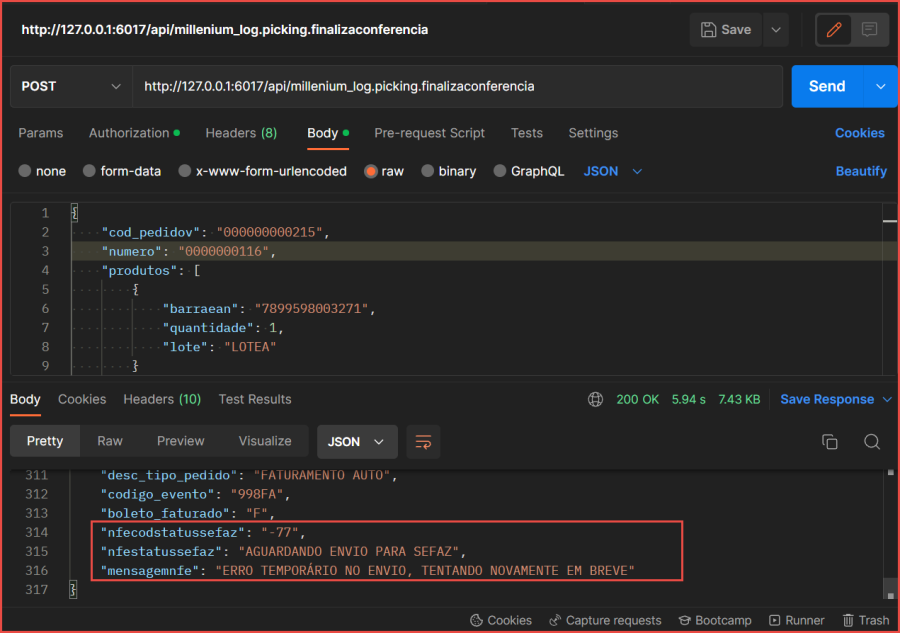Switch to the Params tab
Screen dimensions: 900x633
coord(41,133)
